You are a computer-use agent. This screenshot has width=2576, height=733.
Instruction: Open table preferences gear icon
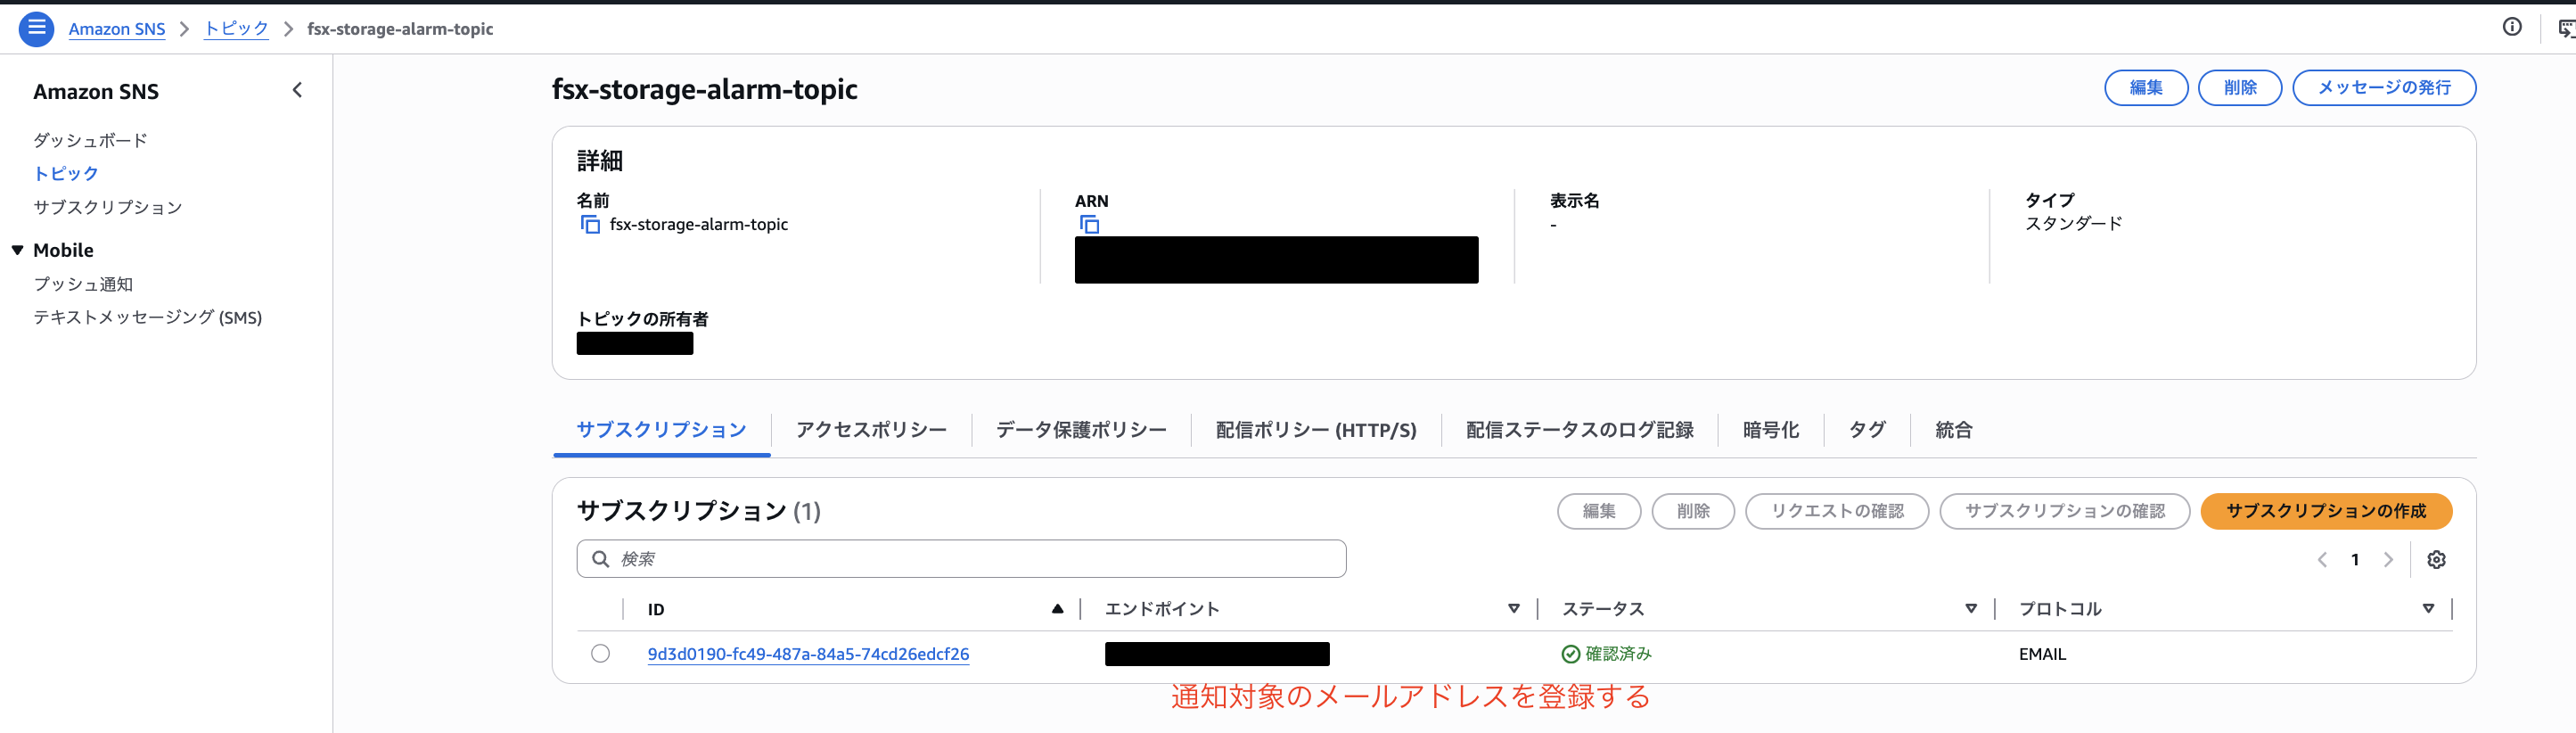tap(2436, 559)
